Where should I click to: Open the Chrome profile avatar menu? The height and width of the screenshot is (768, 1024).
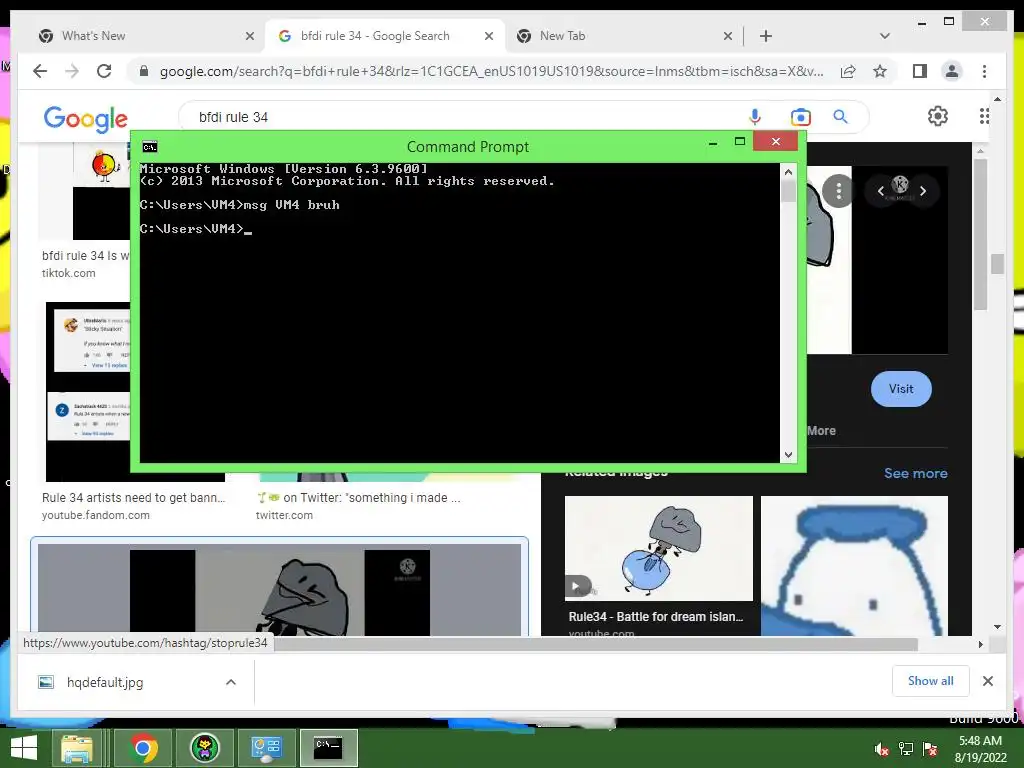click(x=952, y=71)
